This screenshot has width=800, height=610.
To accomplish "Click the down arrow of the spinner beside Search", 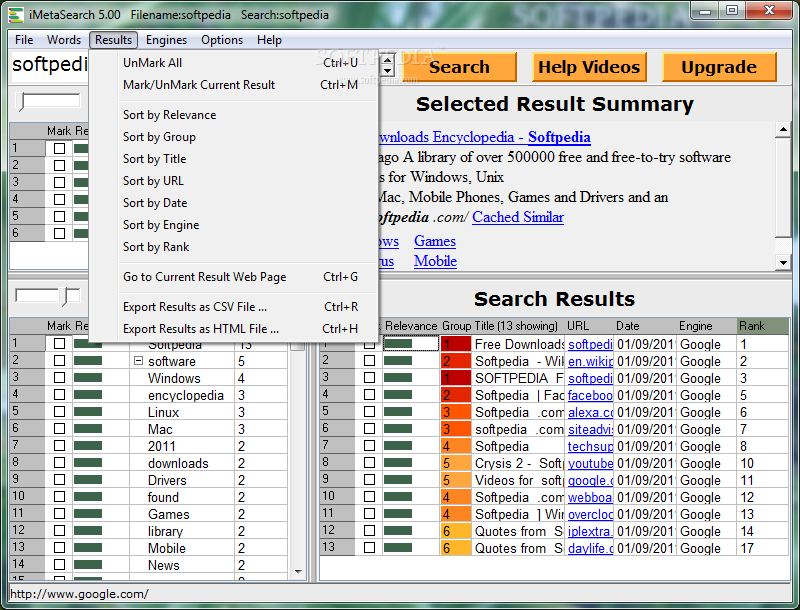I will [x=388, y=72].
